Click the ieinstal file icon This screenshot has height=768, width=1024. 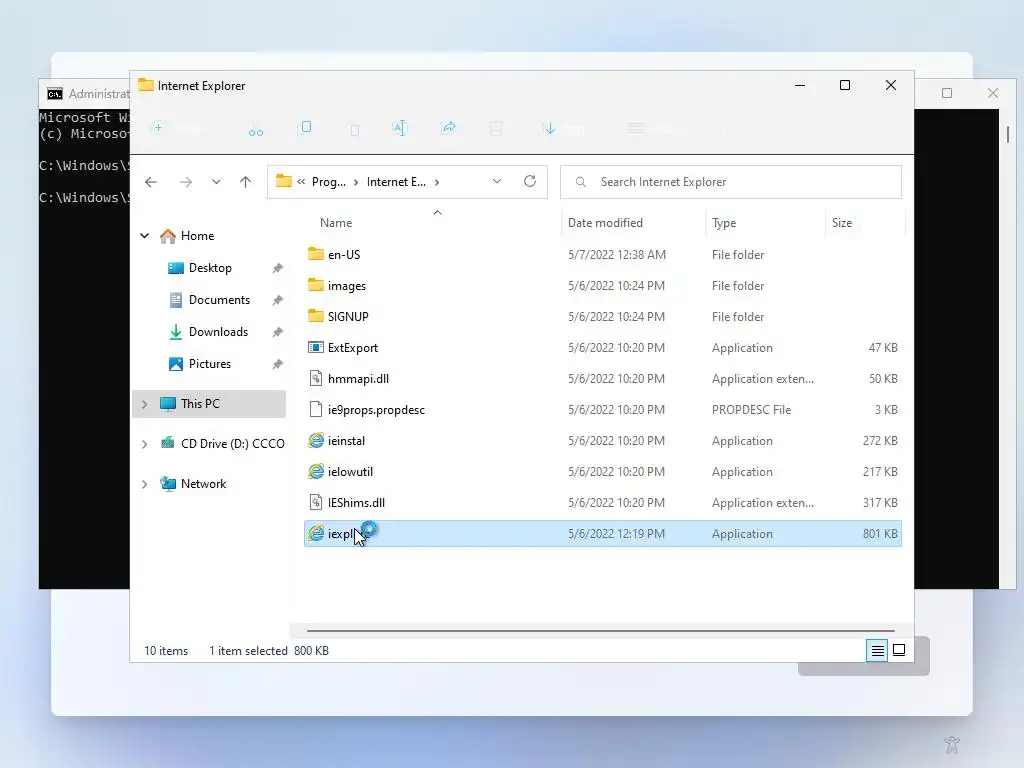pos(316,441)
